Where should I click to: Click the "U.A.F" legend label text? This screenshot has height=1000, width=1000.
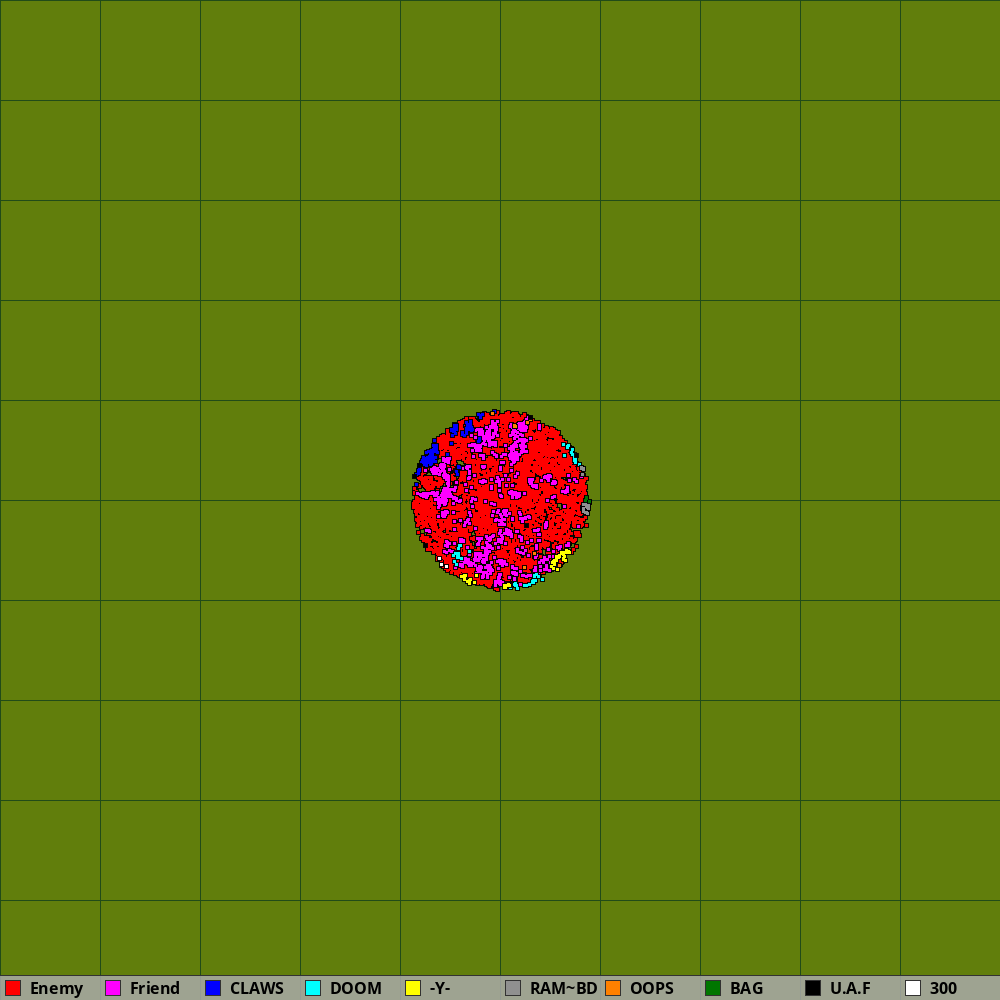pyautogui.click(x=850, y=988)
